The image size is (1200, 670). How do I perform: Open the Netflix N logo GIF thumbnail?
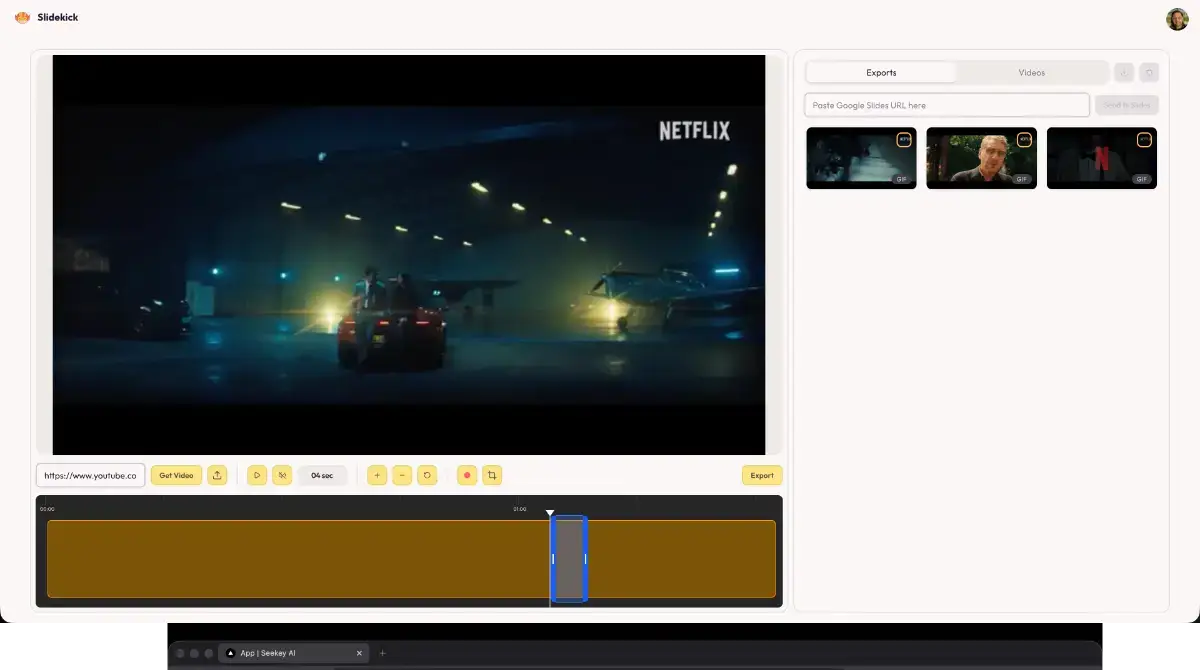coord(1101,158)
